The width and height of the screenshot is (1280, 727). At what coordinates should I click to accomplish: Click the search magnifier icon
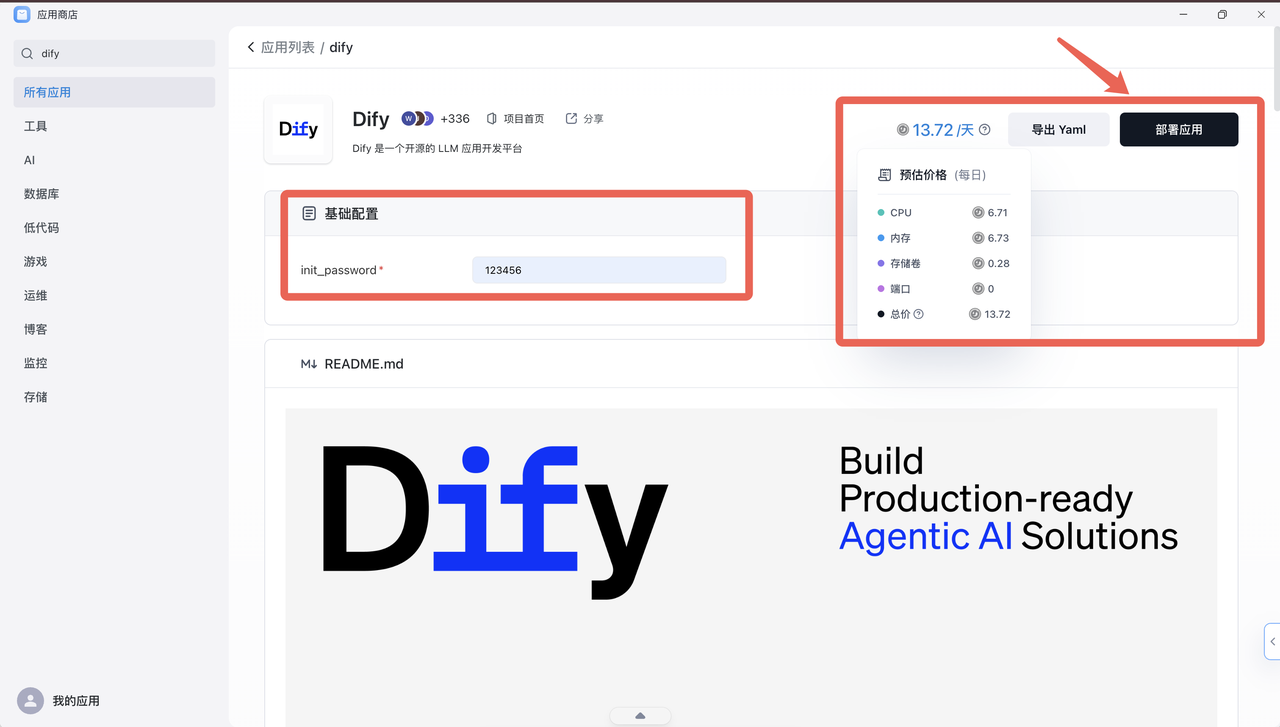[28, 54]
